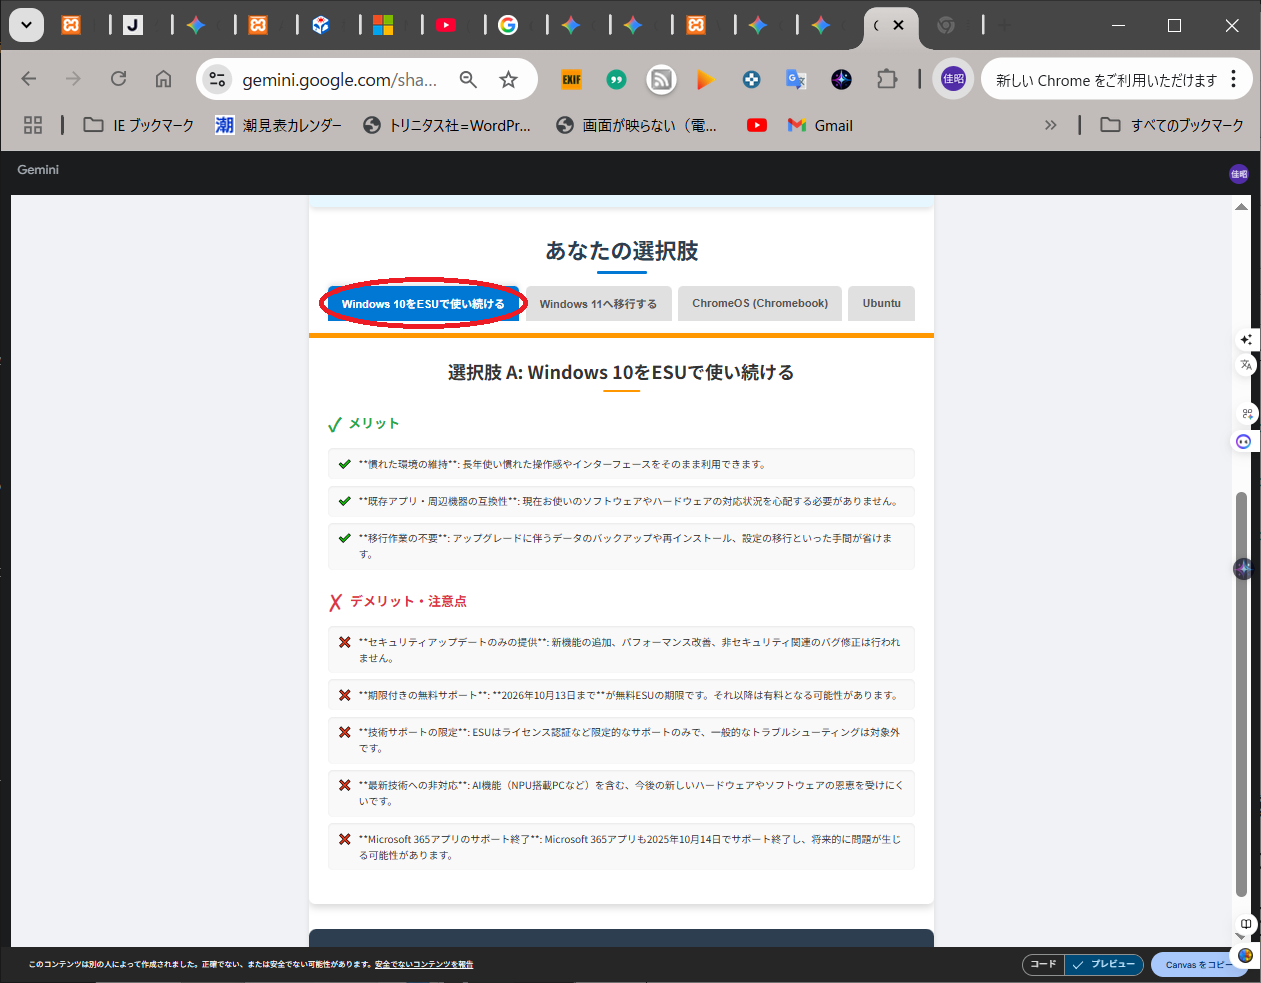
Task: Click the page scrollbar down arrow
Action: tap(1241, 937)
